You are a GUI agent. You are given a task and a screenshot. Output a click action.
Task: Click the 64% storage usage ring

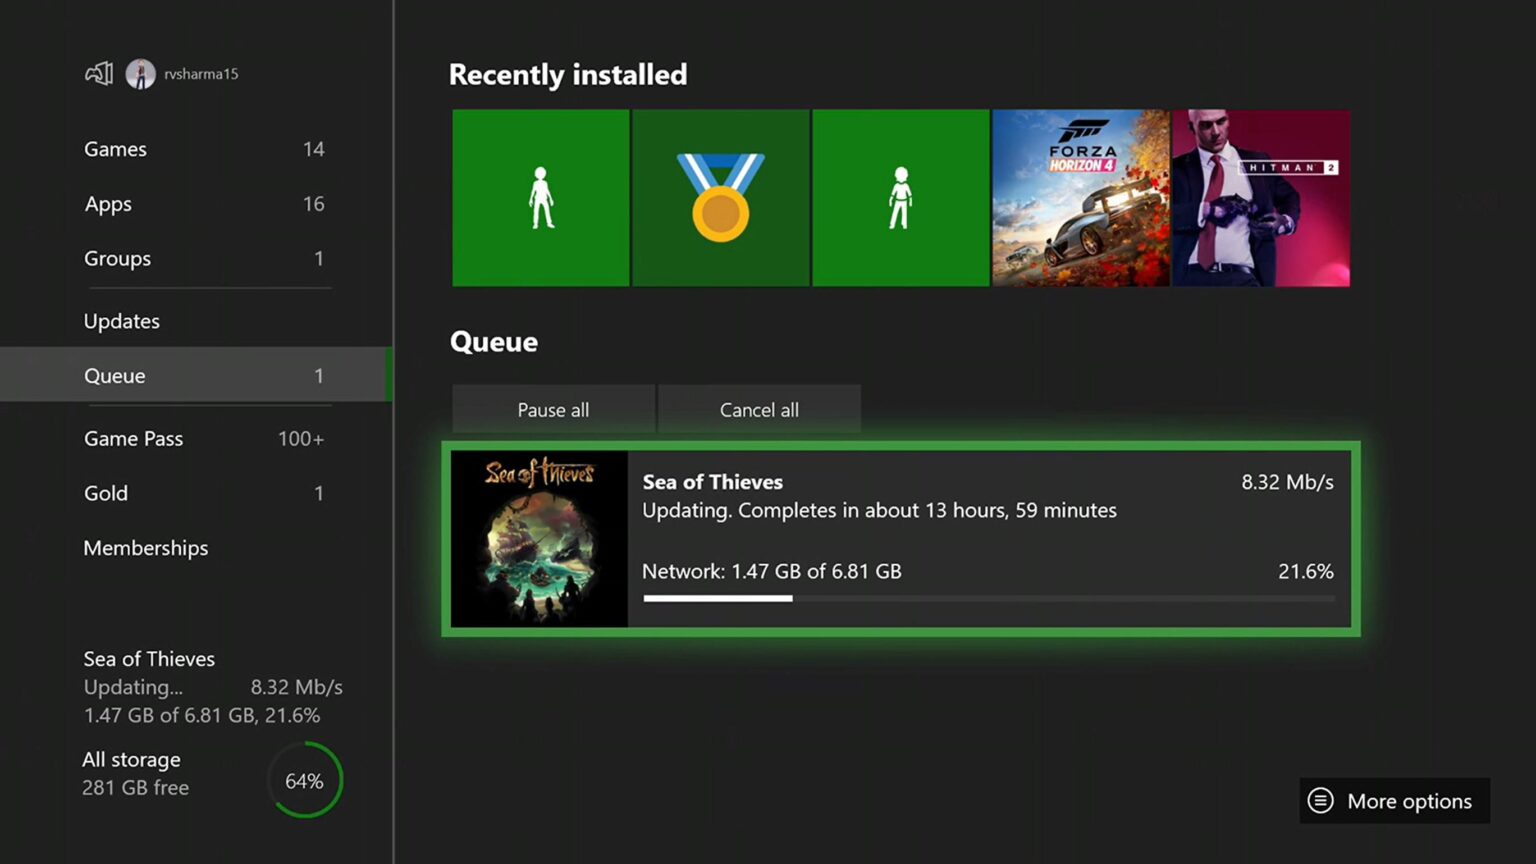click(x=305, y=780)
